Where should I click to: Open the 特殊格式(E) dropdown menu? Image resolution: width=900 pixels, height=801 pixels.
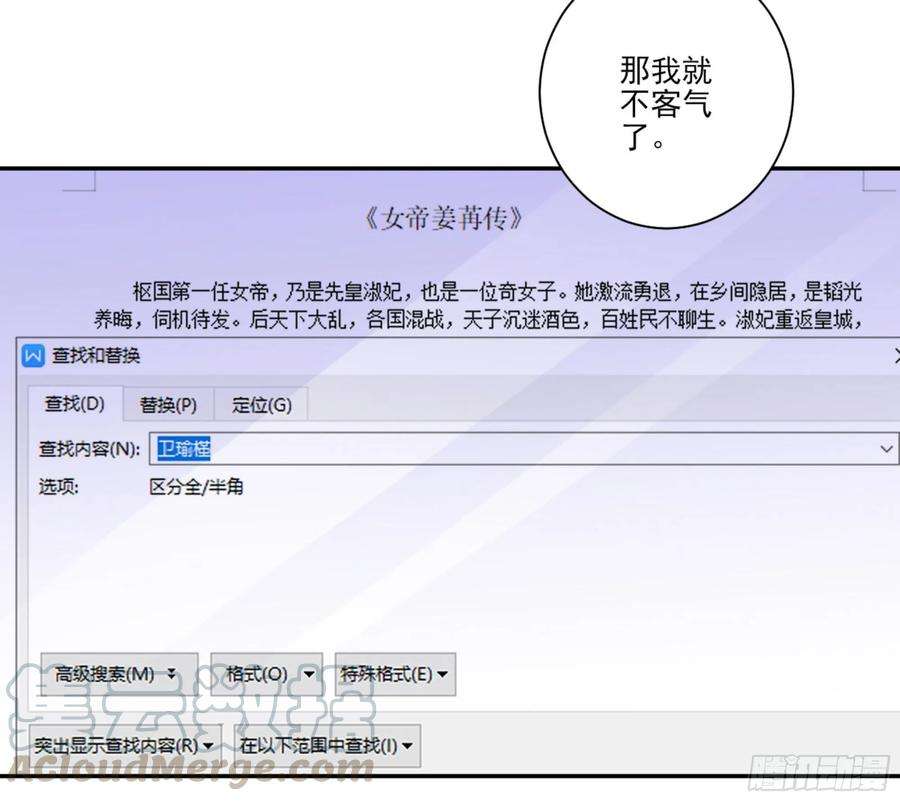pos(395,674)
